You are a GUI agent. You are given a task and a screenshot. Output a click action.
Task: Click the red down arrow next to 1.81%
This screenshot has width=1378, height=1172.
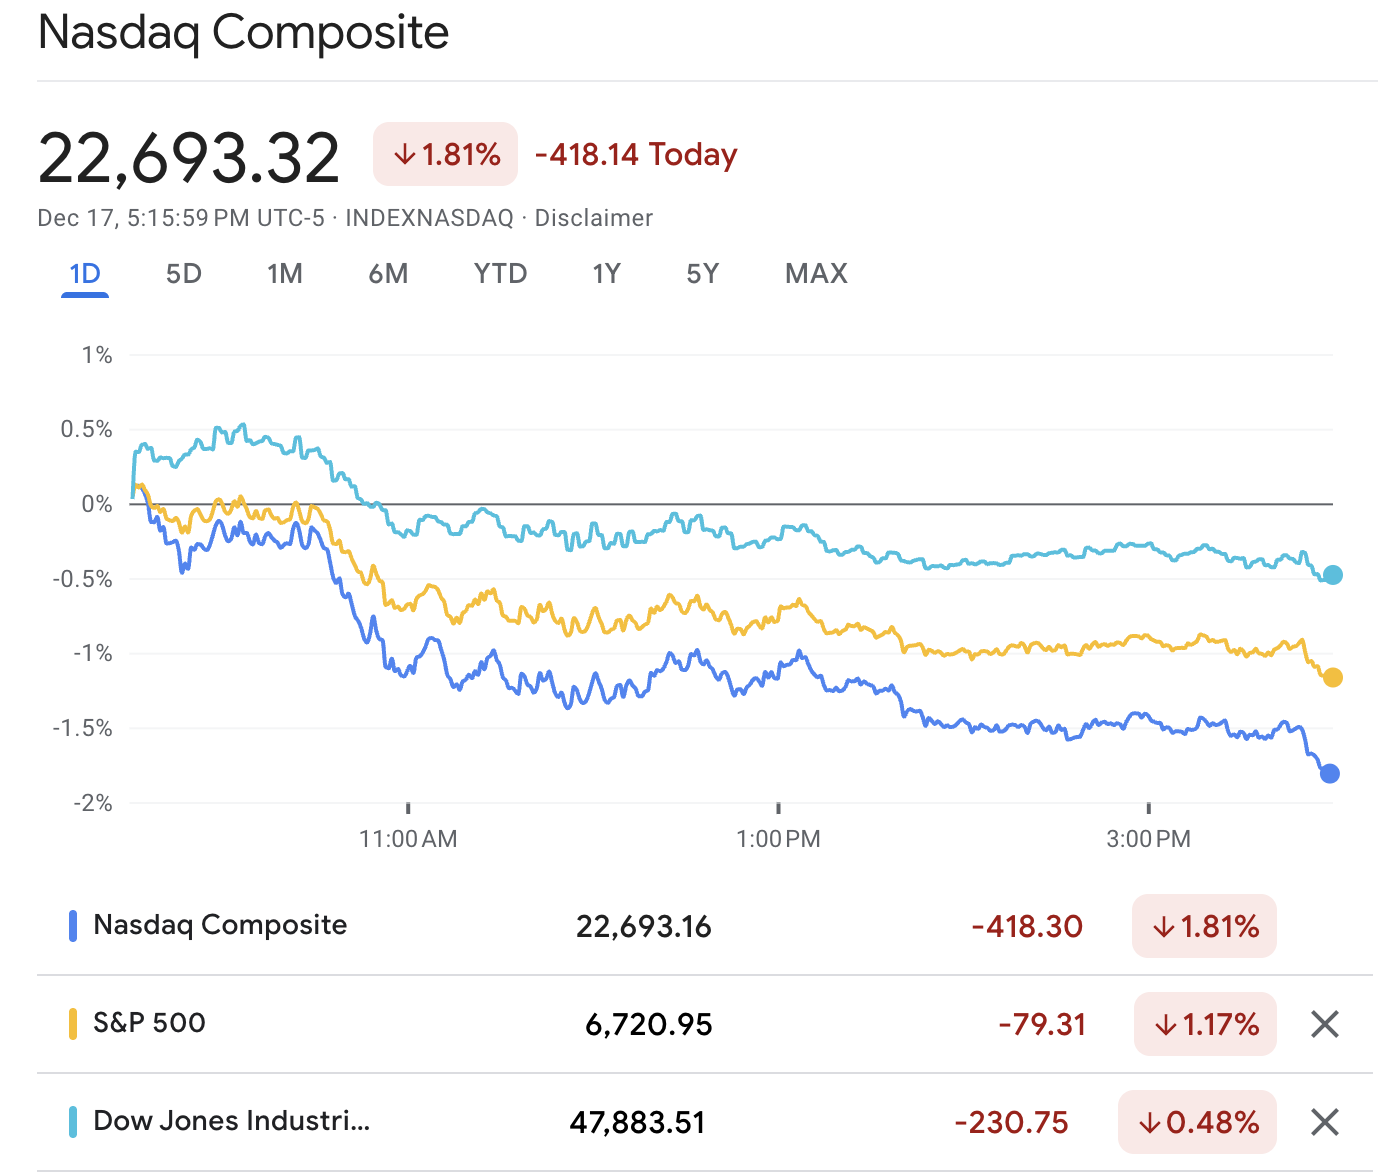tap(406, 154)
